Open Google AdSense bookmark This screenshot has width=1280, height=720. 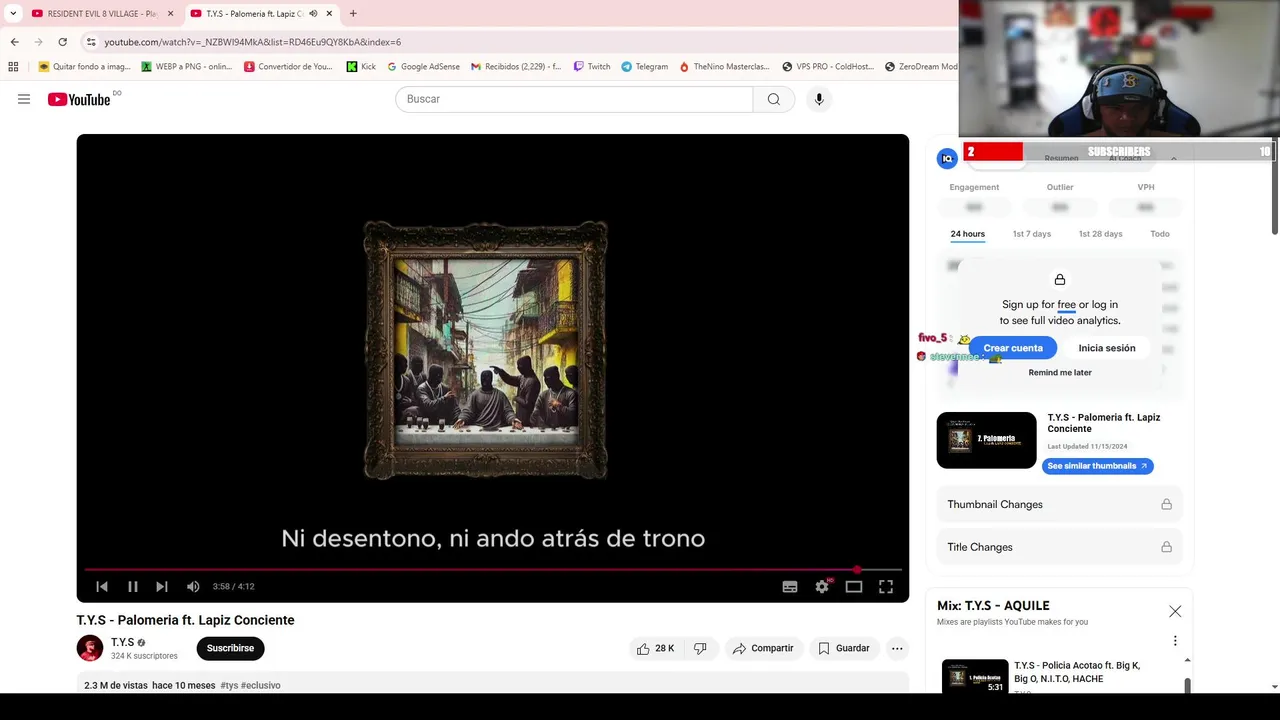tap(423, 67)
